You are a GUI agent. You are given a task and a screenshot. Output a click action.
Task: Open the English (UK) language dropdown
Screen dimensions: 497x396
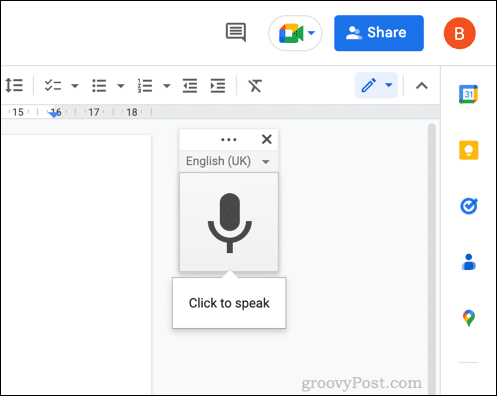pyautogui.click(x=228, y=161)
